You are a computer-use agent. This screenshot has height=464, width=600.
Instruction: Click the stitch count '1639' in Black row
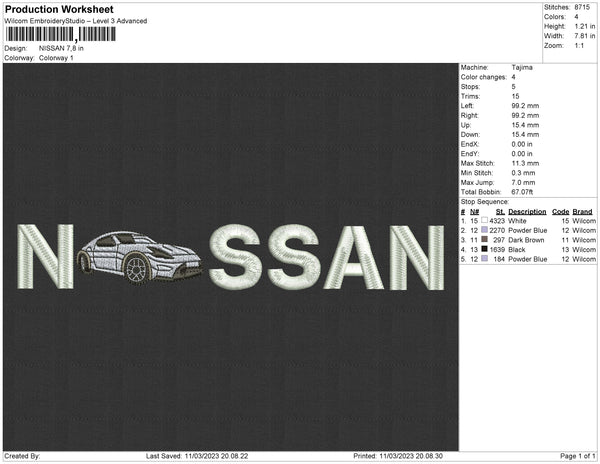pos(497,249)
